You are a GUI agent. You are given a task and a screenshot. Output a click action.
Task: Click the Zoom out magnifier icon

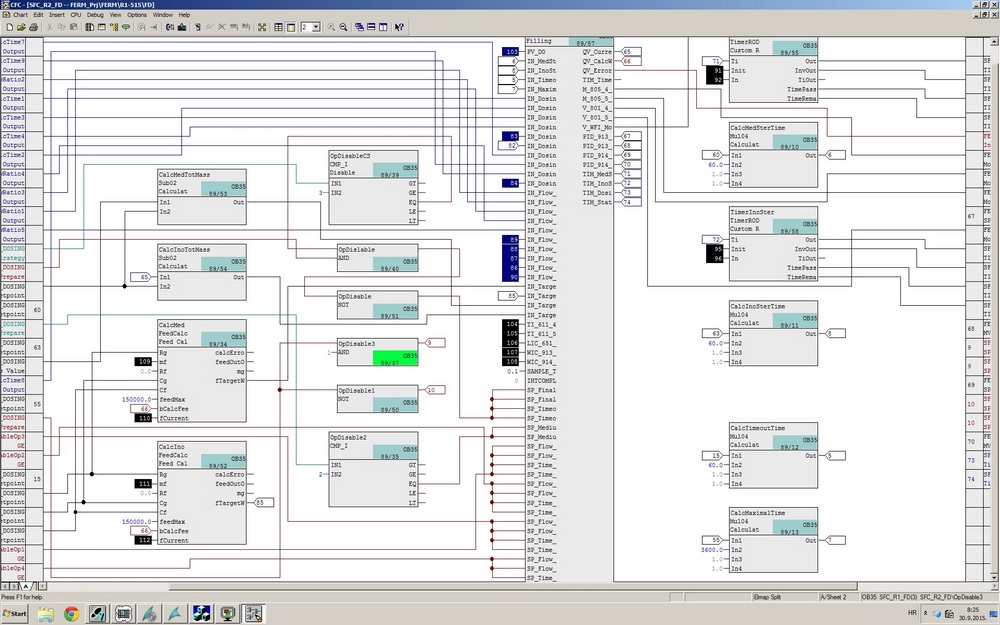point(343,27)
